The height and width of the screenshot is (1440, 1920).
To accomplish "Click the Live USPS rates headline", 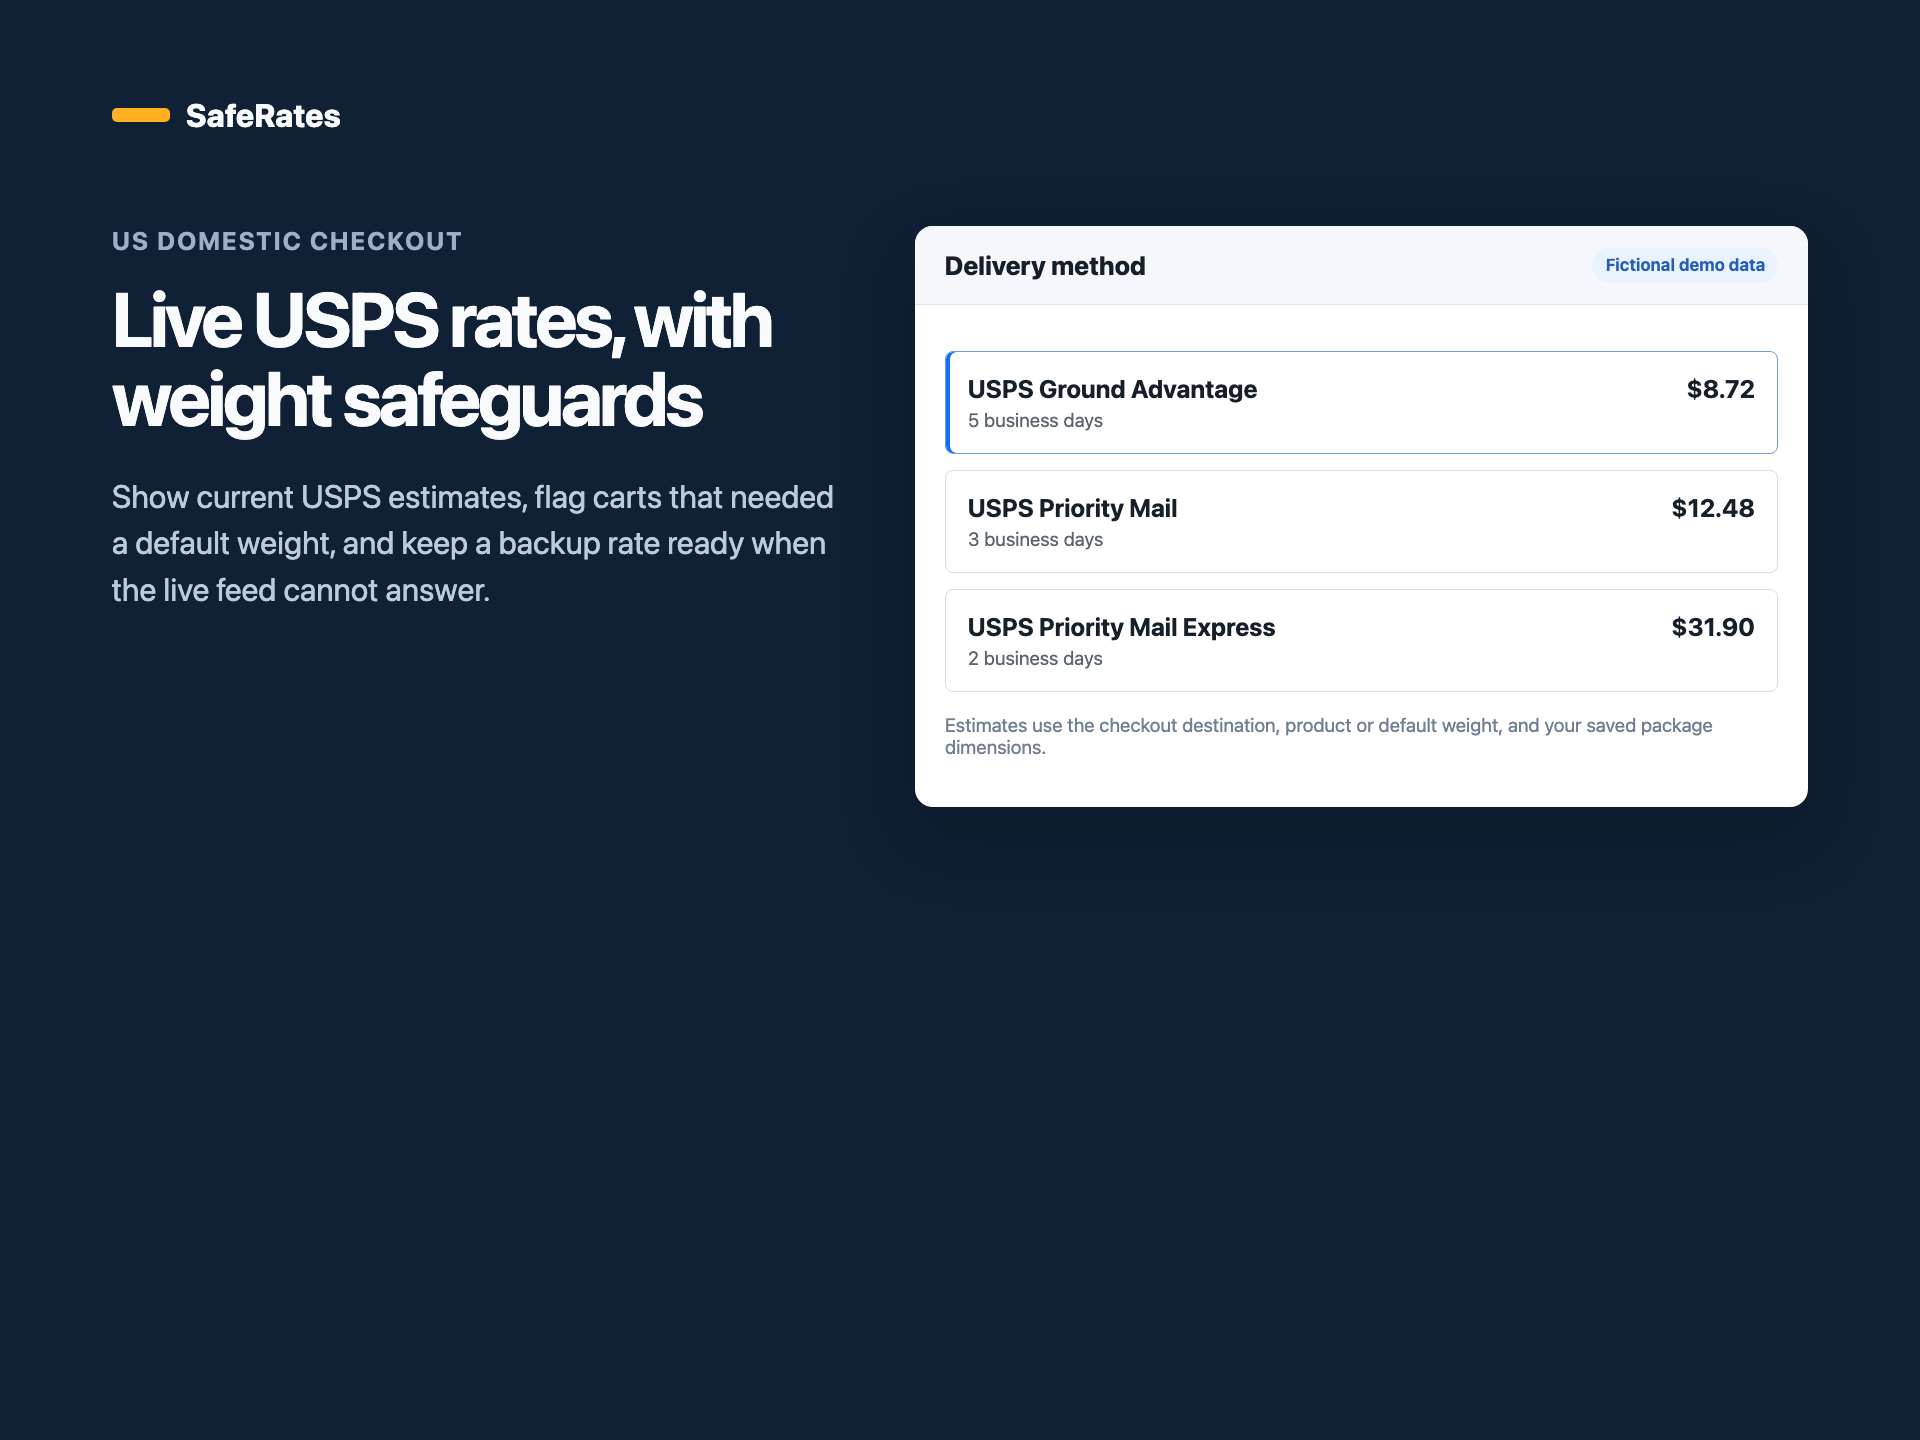I will pyautogui.click(x=442, y=361).
